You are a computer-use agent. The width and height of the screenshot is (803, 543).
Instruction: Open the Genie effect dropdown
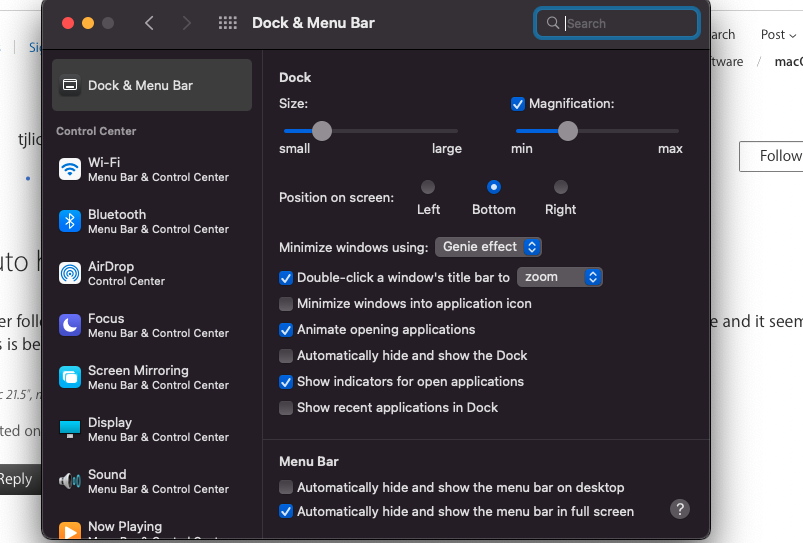[488, 247]
